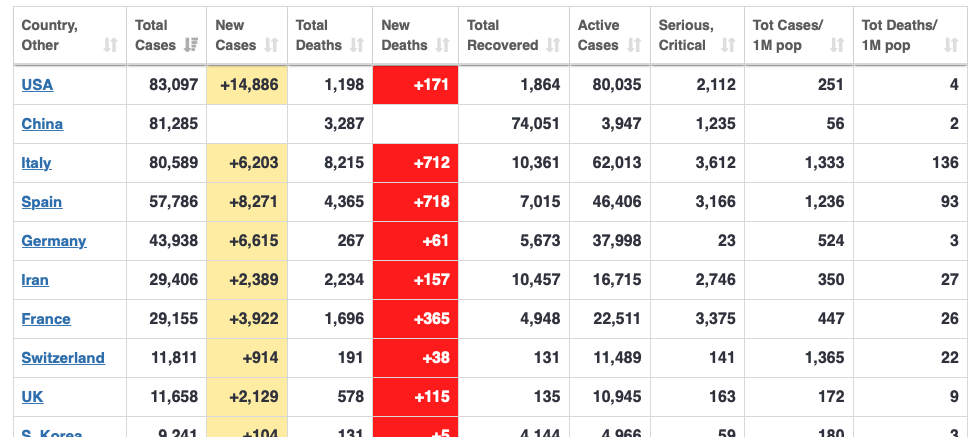Viewport: 979px width, 437px height.
Task: Click the Tot Deaths/1M pop header label
Action: click(x=899, y=35)
